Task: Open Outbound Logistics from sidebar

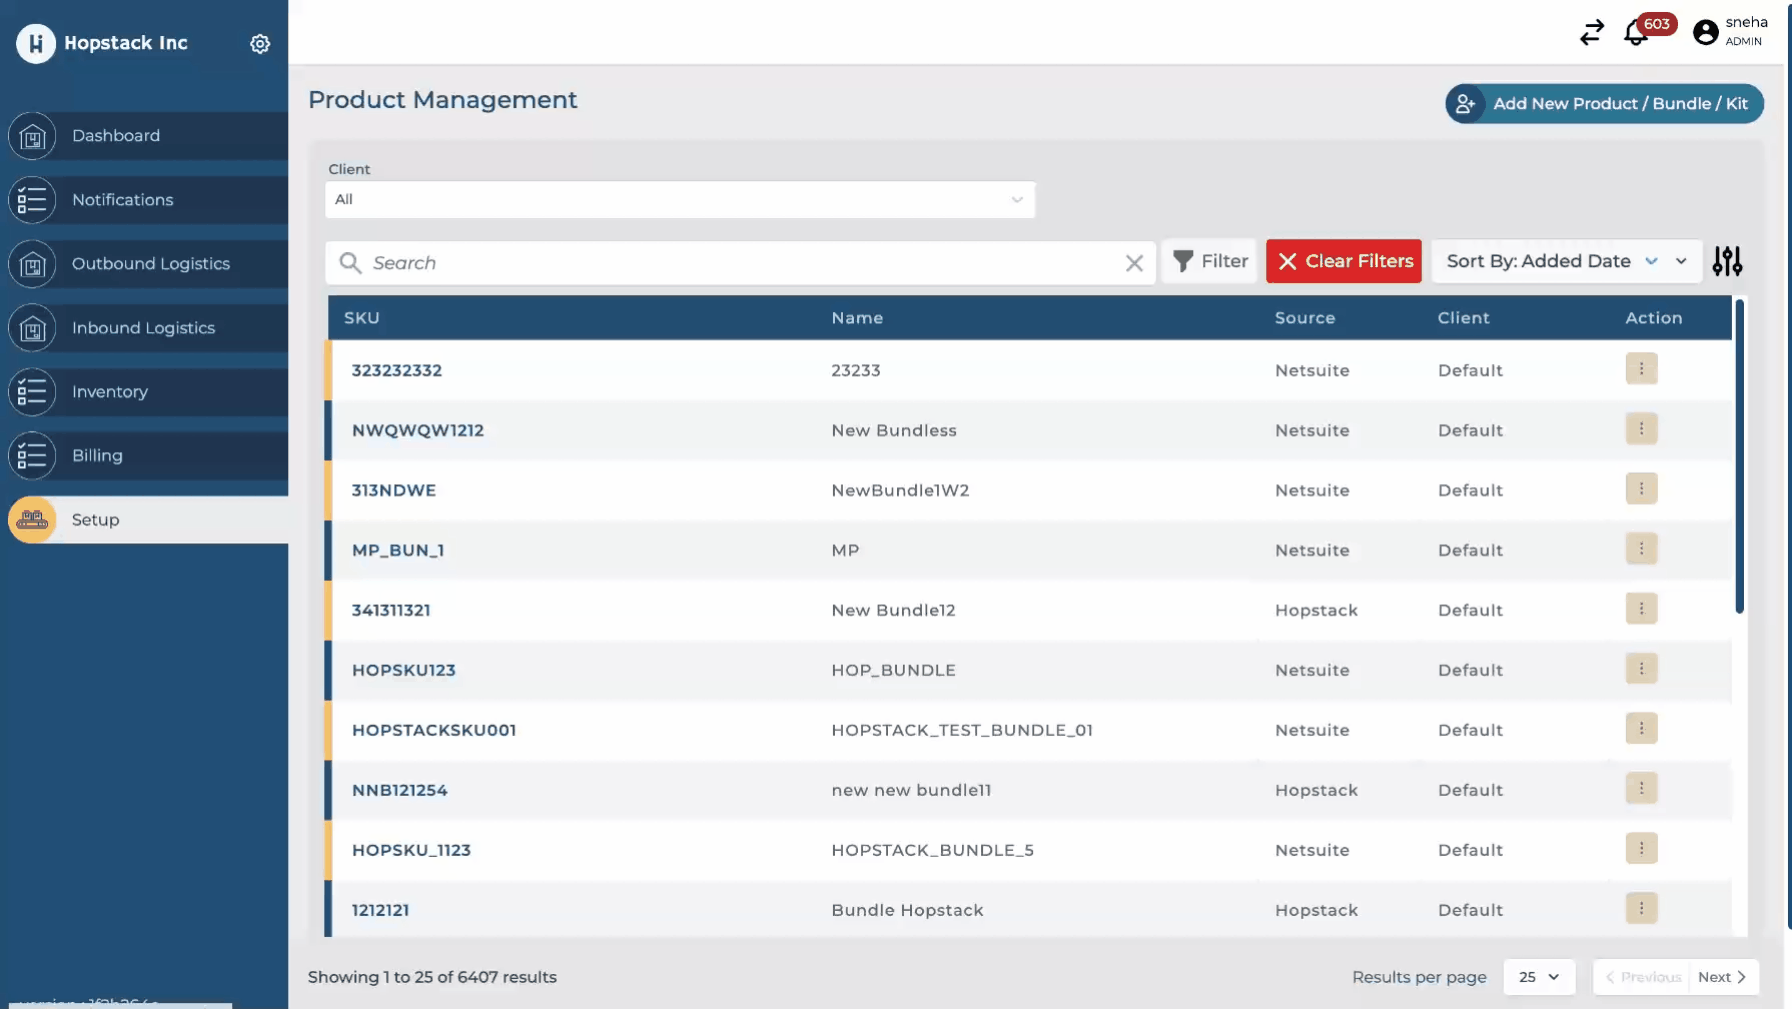Action: click(x=150, y=264)
